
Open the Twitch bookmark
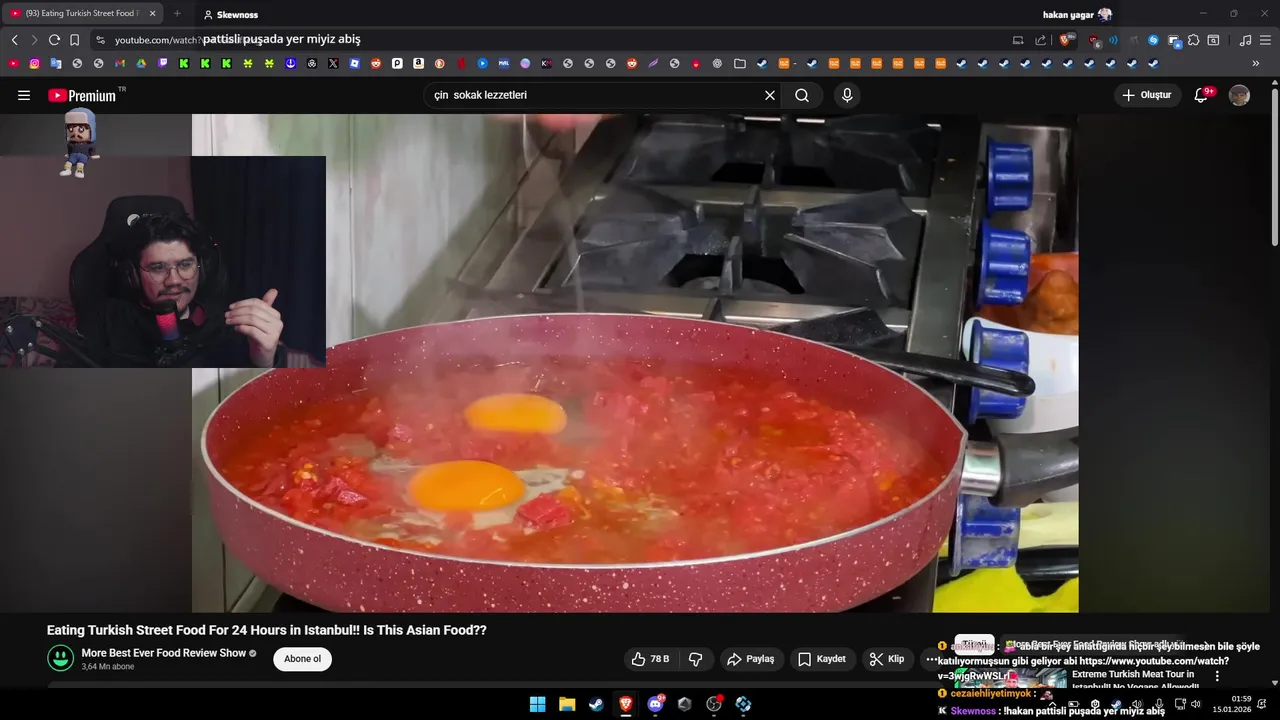[x=163, y=63]
